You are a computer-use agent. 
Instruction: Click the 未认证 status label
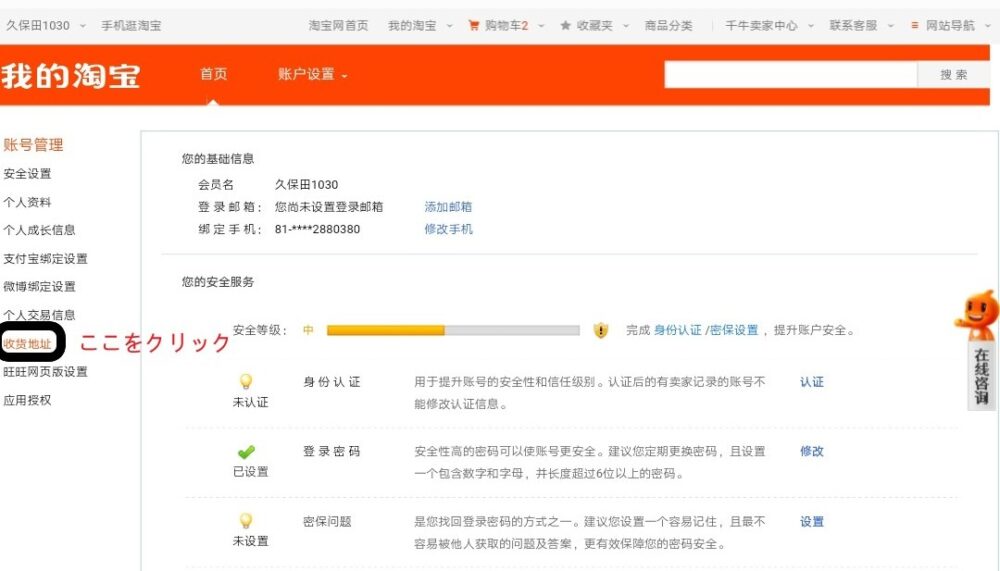(x=251, y=403)
